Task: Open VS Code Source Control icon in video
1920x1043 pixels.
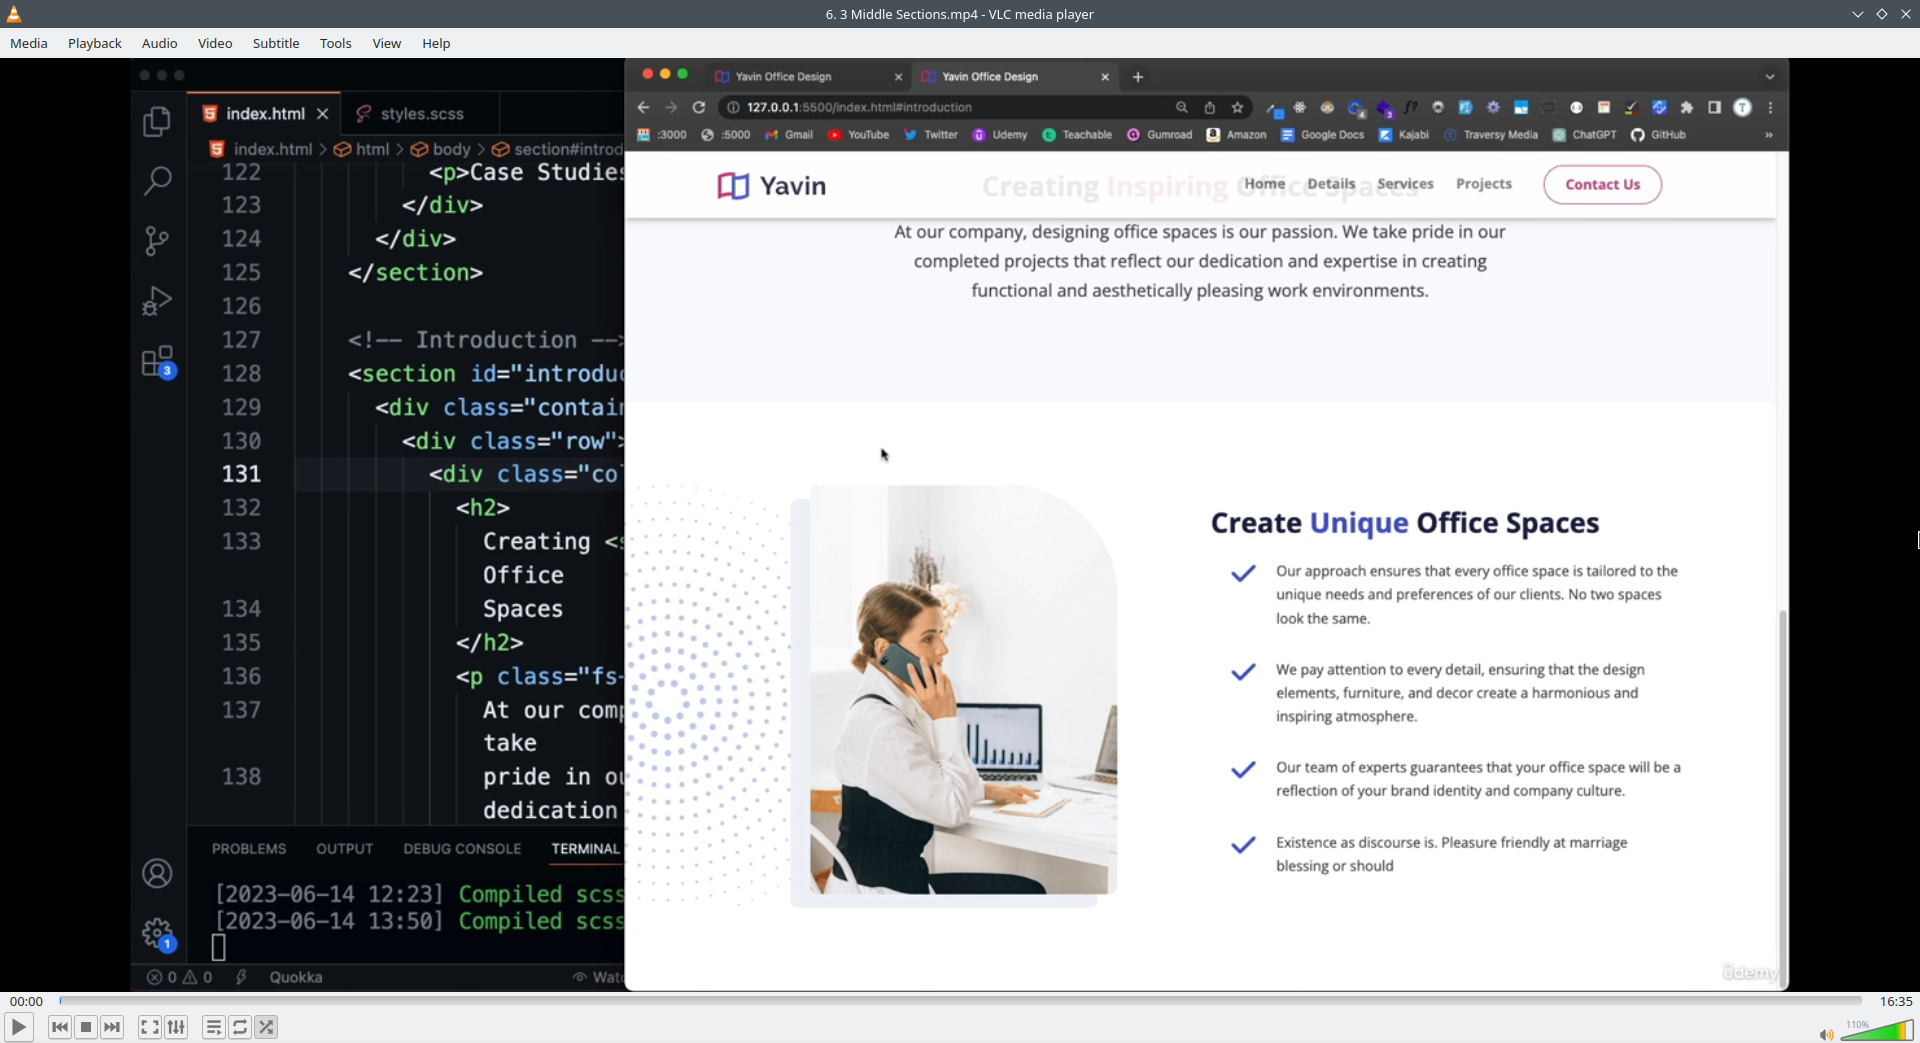Action: click(x=157, y=241)
